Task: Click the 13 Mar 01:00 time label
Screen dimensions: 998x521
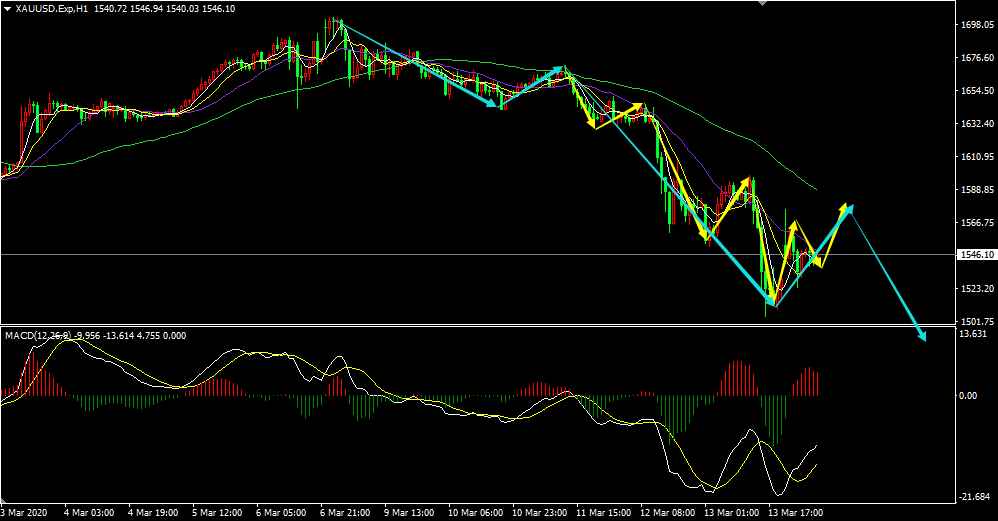Action: point(731,513)
